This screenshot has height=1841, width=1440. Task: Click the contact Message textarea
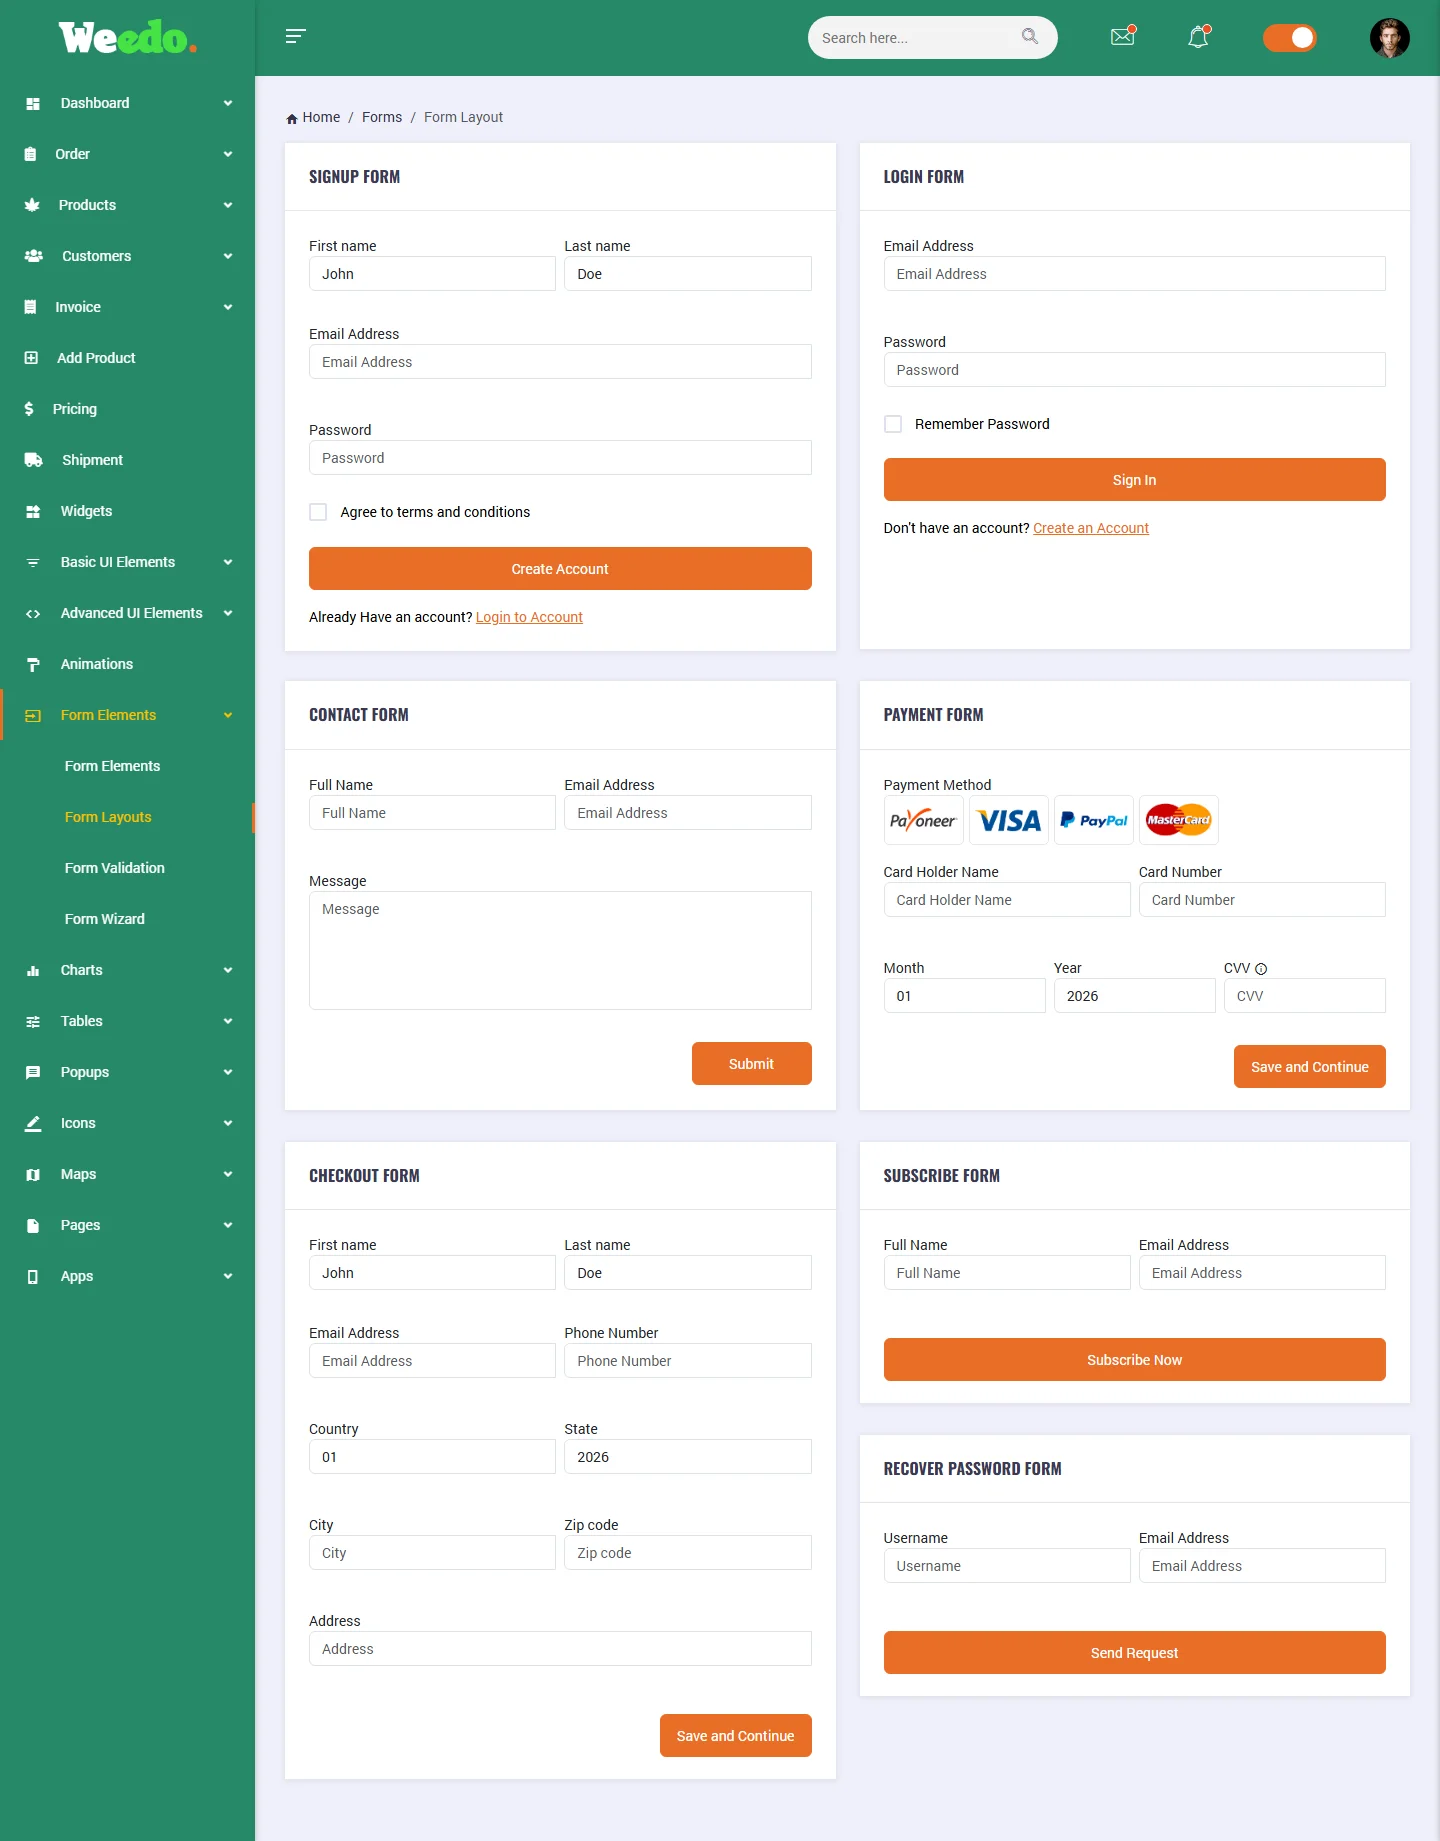point(560,950)
